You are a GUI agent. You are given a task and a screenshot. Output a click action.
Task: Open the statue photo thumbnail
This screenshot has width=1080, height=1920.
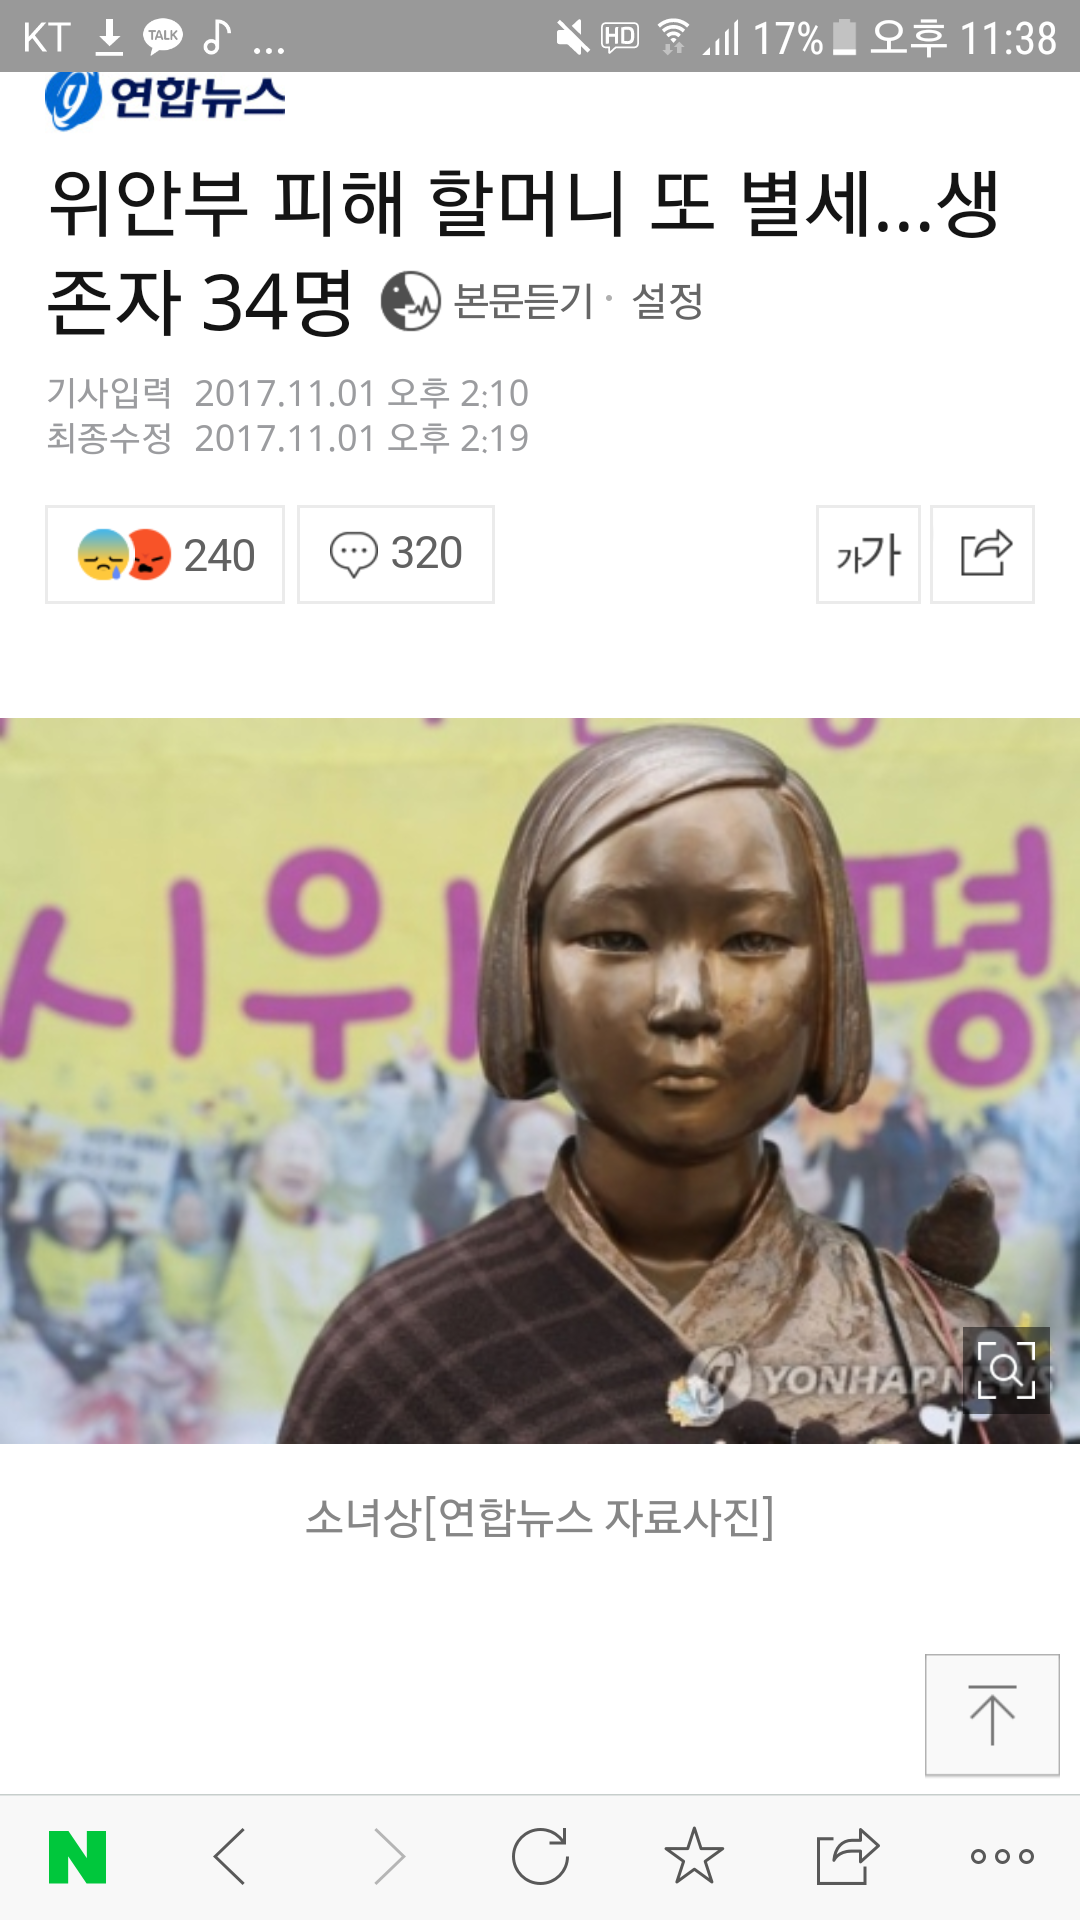(540, 1081)
